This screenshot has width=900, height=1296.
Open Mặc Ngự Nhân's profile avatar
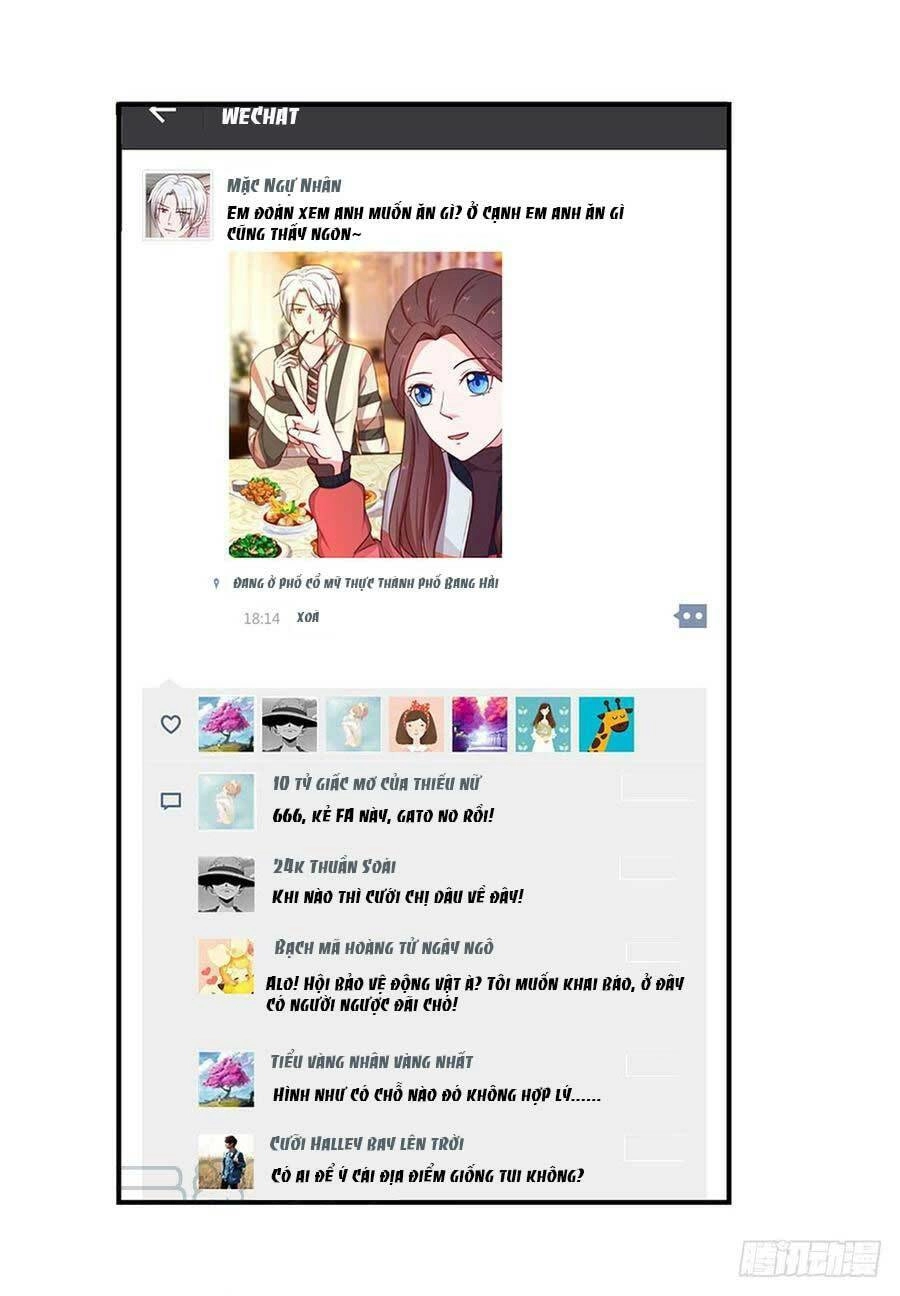(x=178, y=205)
